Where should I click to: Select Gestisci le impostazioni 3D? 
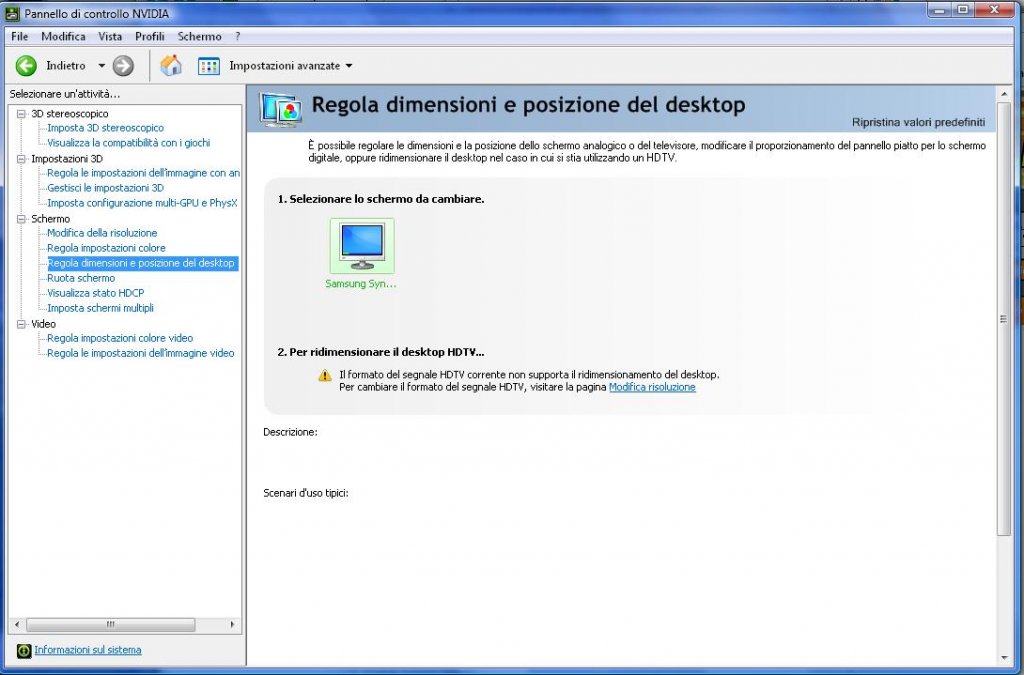[105, 188]
